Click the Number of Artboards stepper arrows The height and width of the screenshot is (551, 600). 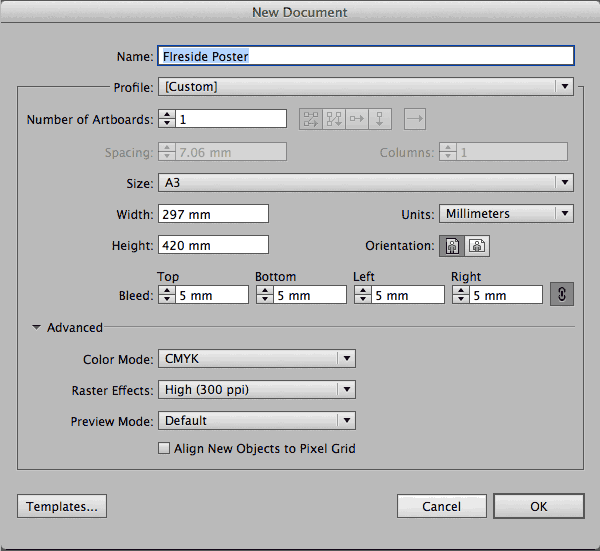pos(167,119)
